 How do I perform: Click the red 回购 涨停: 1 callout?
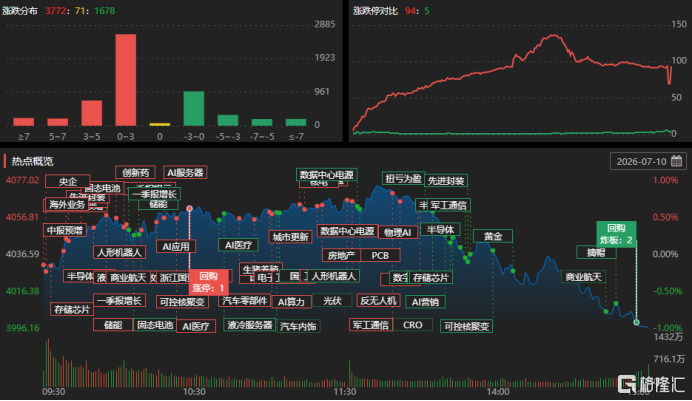point(208,282)
